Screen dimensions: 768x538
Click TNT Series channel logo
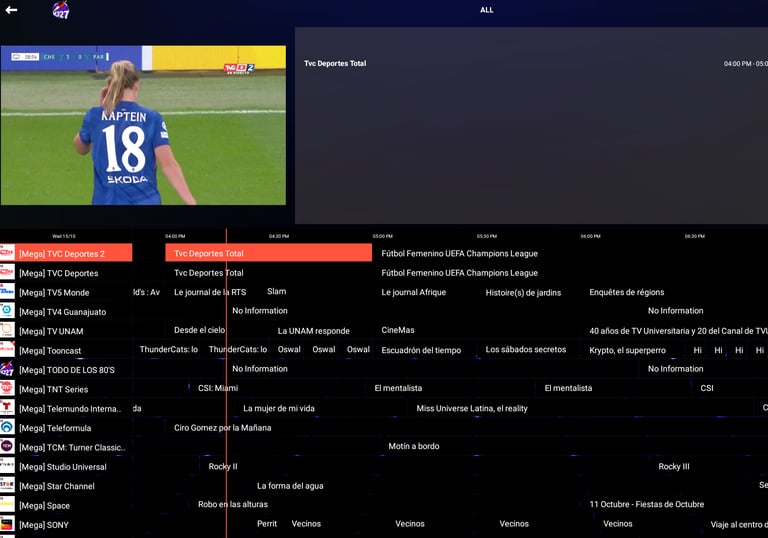click(7, 388)
